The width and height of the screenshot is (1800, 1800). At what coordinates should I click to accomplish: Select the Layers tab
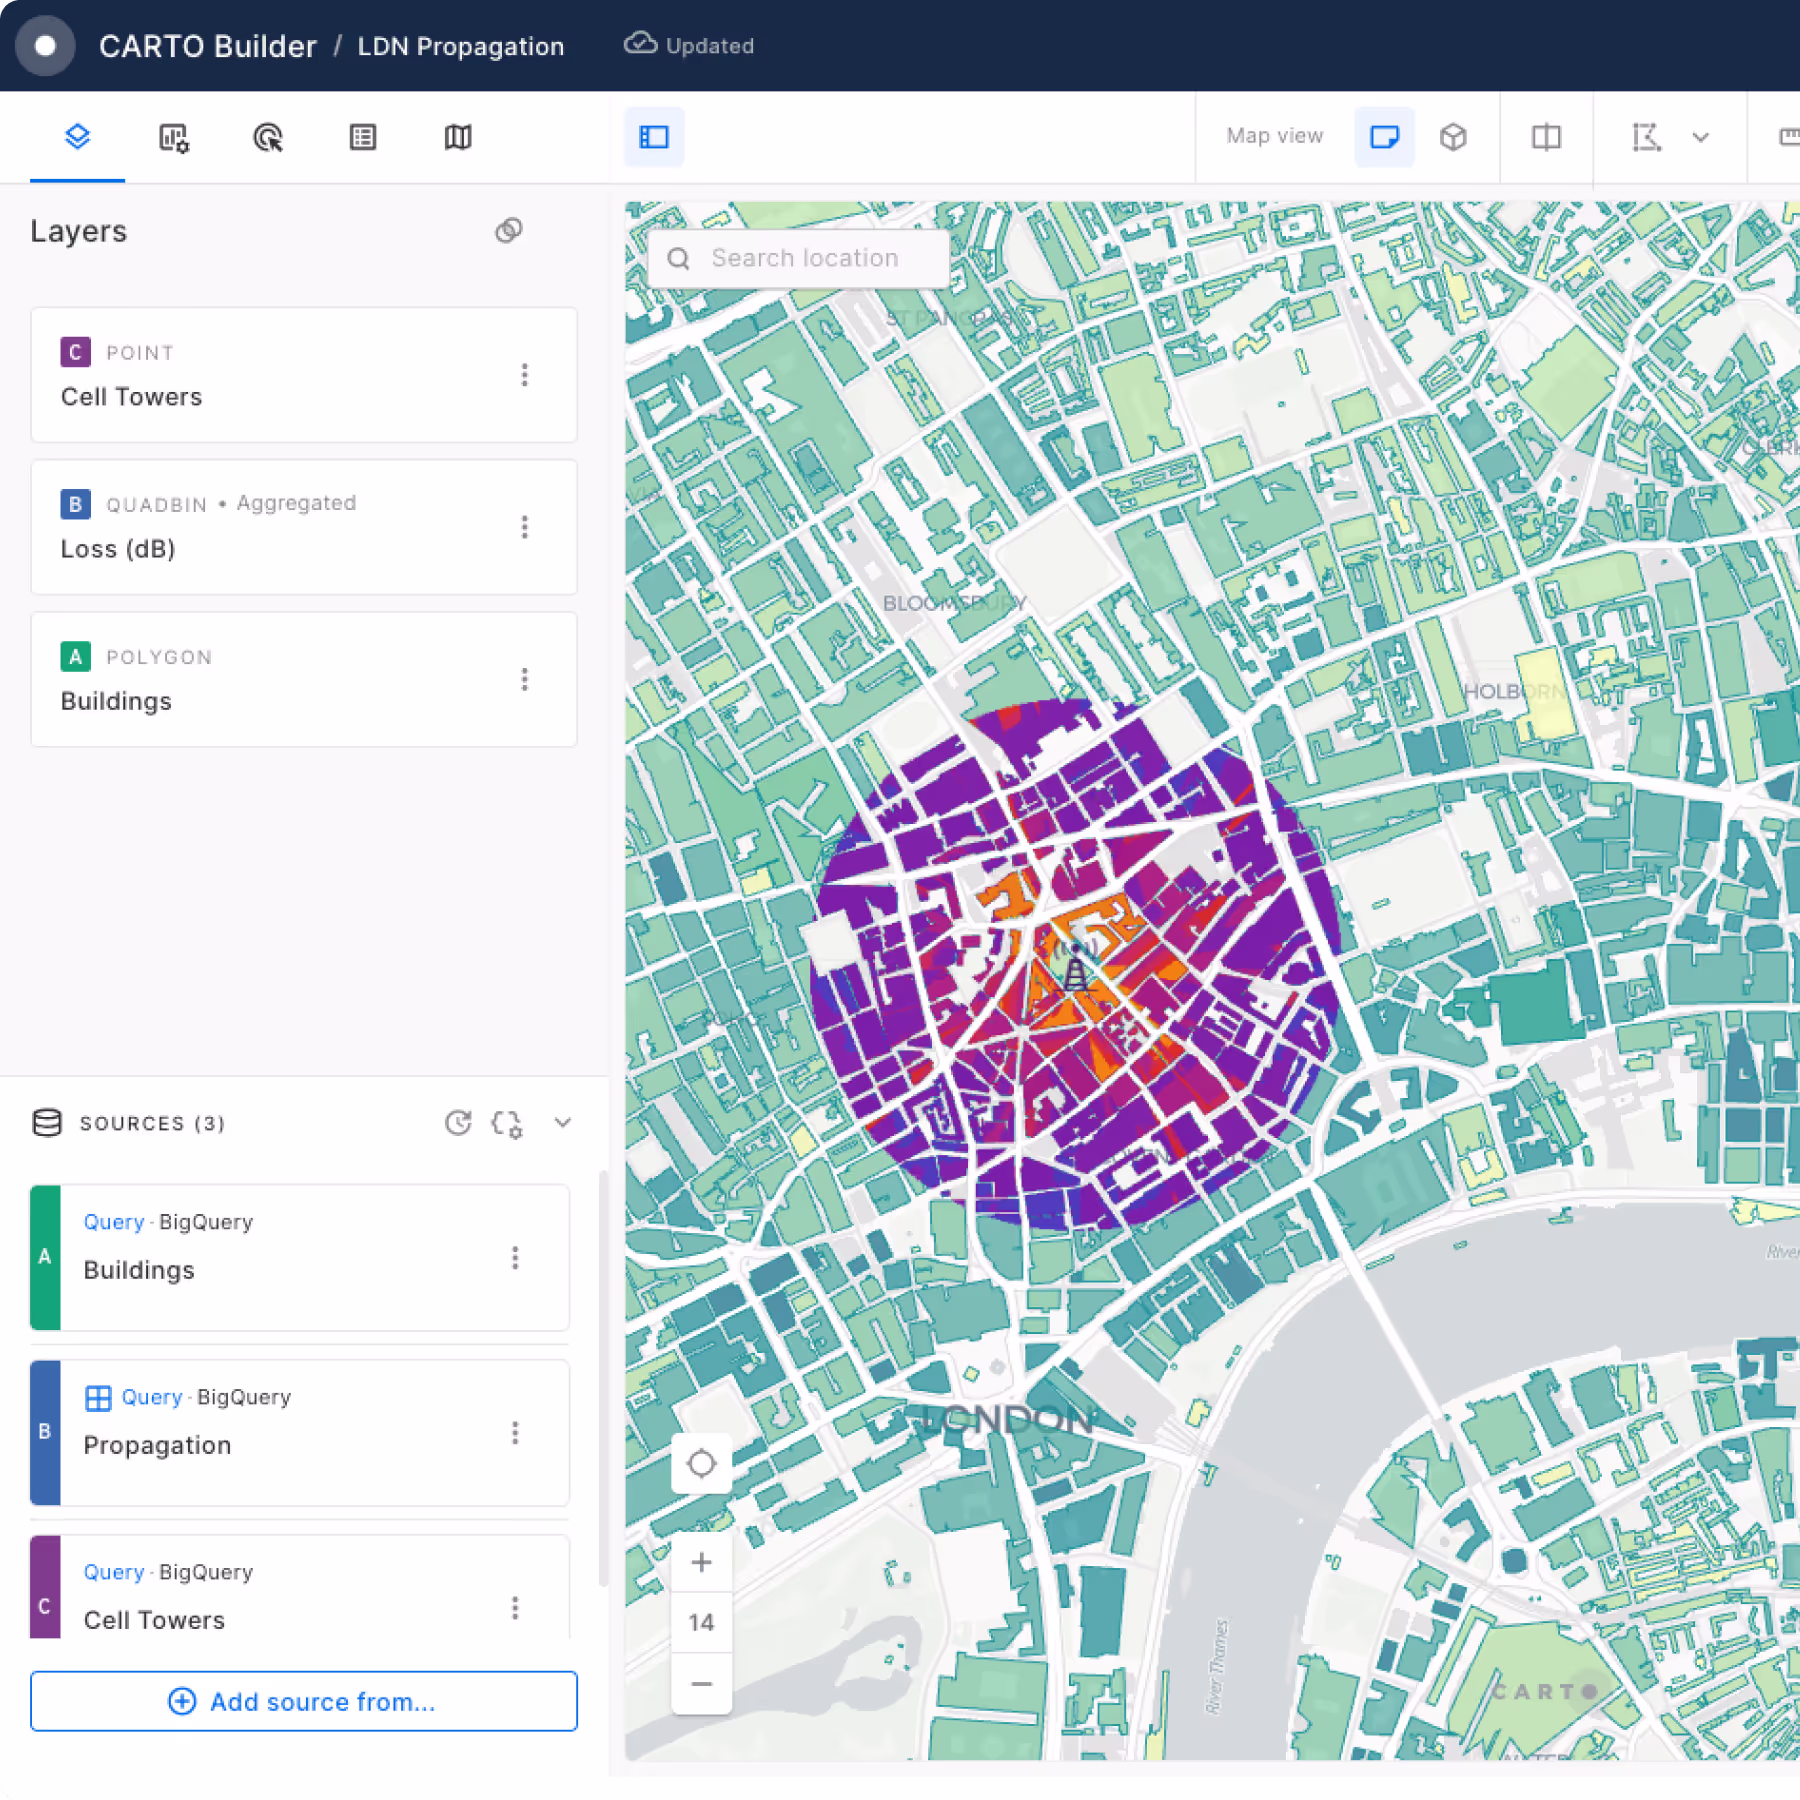tap(77, 137)
